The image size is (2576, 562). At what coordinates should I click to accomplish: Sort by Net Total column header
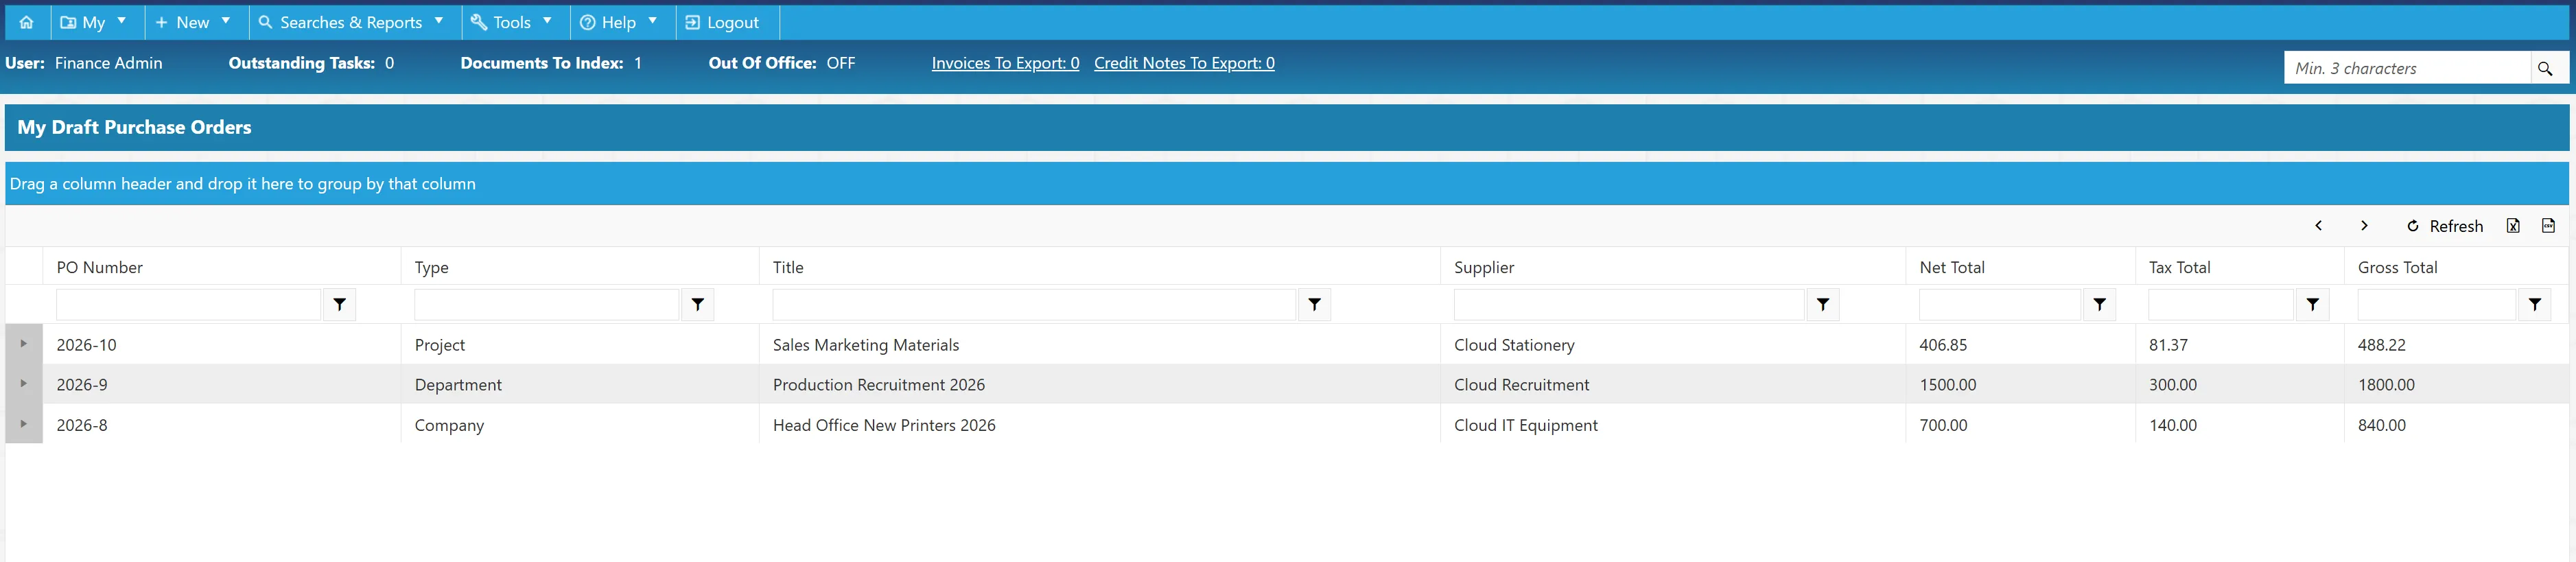tap(1952, 267)
